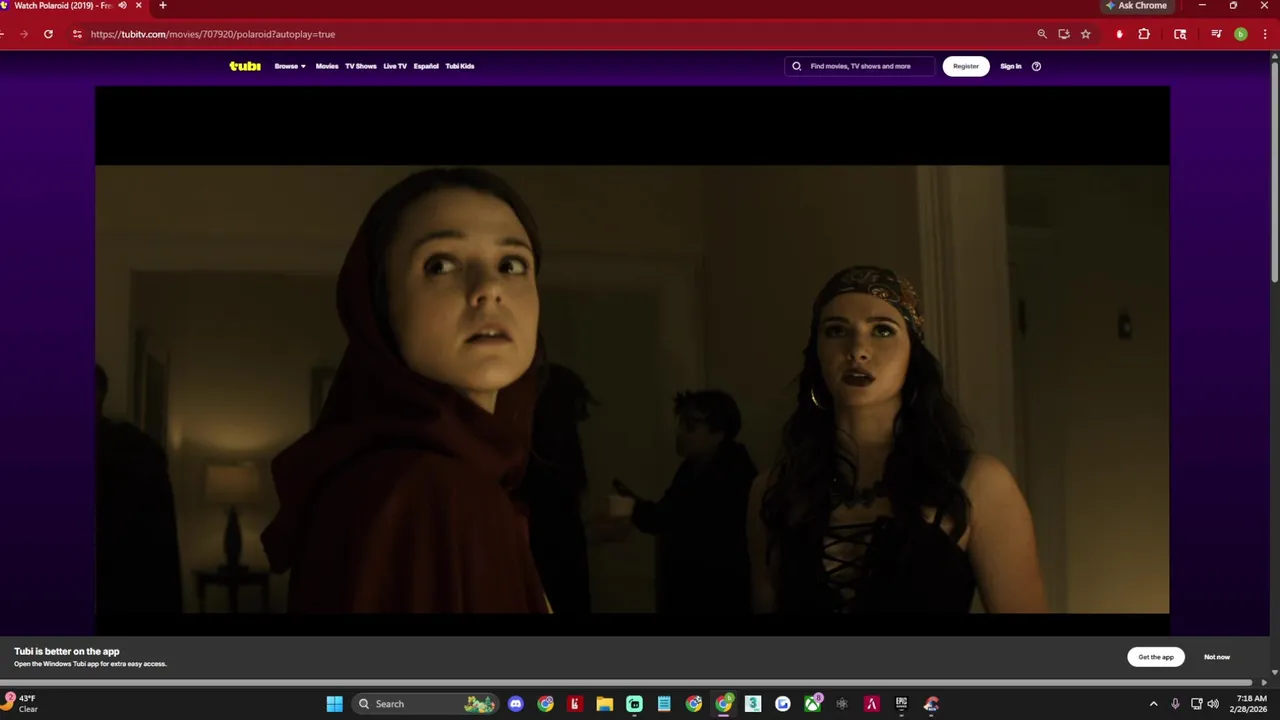Open the site information icon in address bar
The height and width of the screenshot is (720, 1280).
77,34
